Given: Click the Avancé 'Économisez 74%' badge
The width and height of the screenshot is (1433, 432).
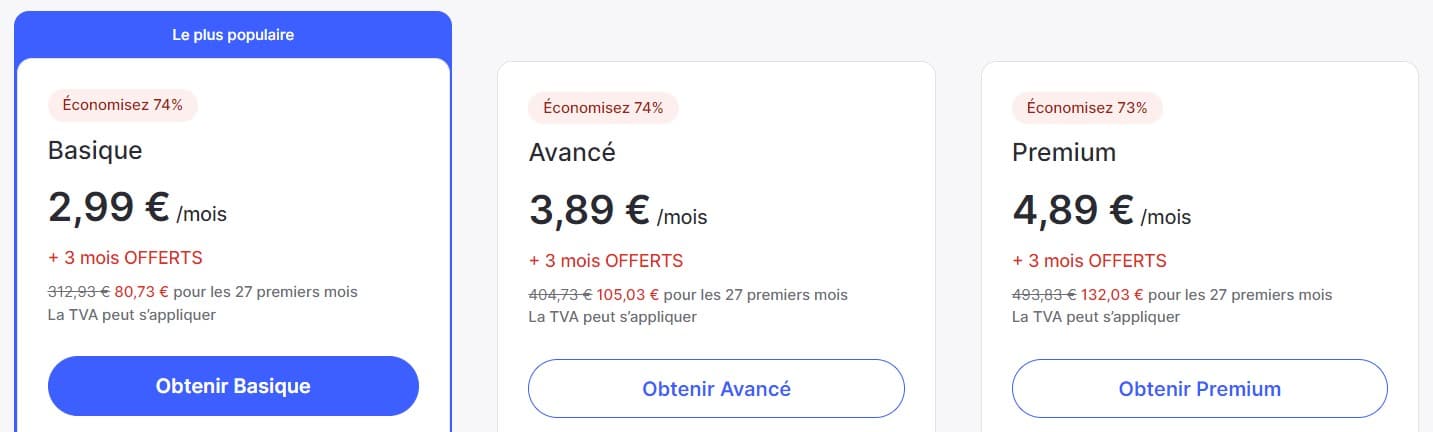Looking at the screenshot, I should (603, 107).
